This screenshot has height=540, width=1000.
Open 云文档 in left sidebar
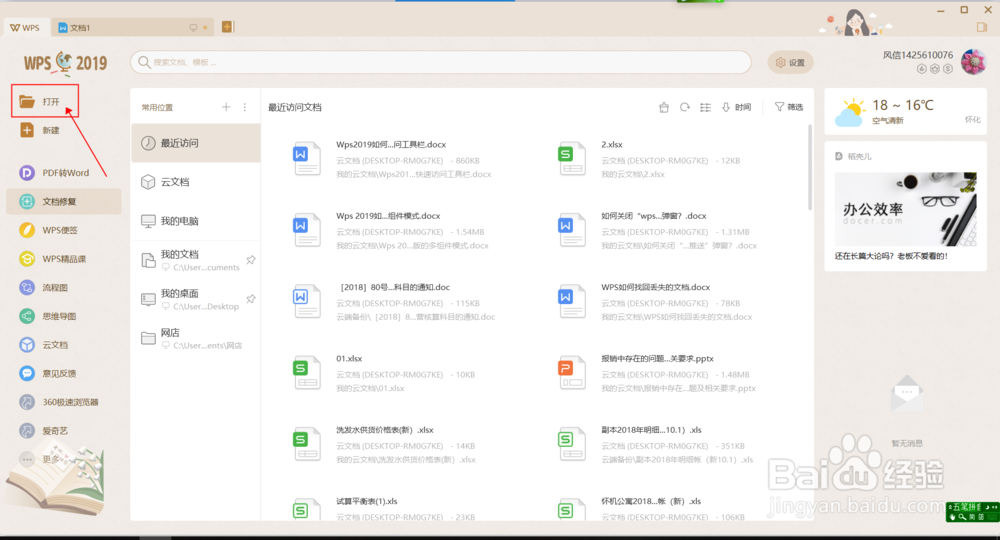[44, 345]
